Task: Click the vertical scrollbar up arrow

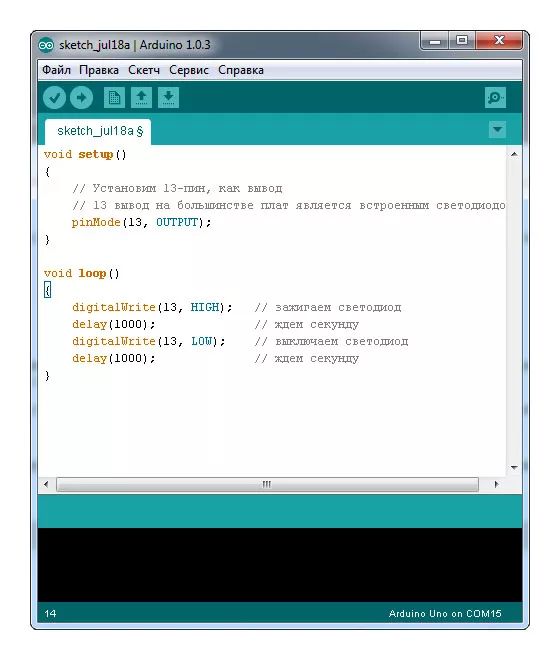Action: click(x=514, y=154)
